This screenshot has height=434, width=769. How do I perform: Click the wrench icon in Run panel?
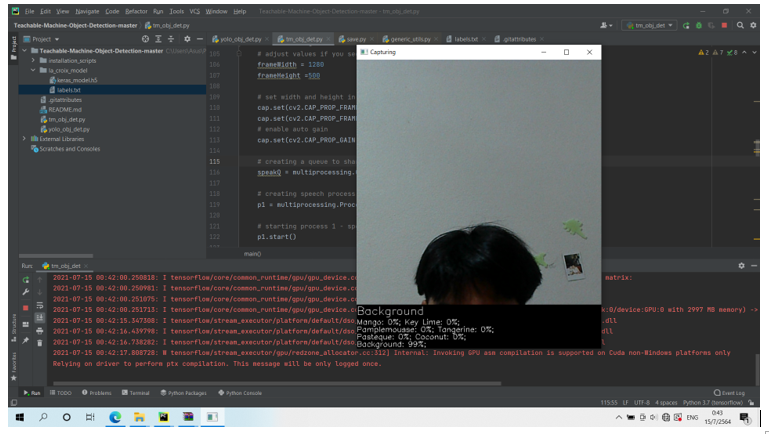(x=26, y=292)
